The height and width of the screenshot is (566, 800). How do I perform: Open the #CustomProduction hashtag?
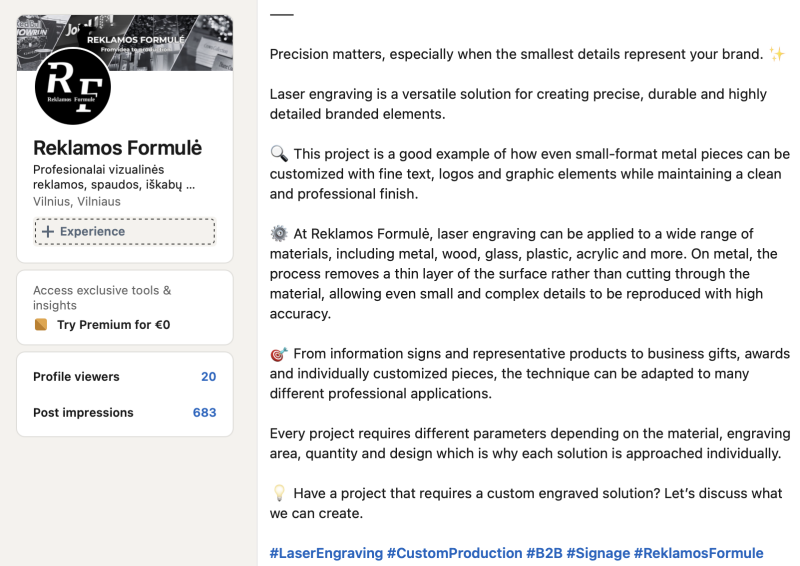[x=455, y=553]
